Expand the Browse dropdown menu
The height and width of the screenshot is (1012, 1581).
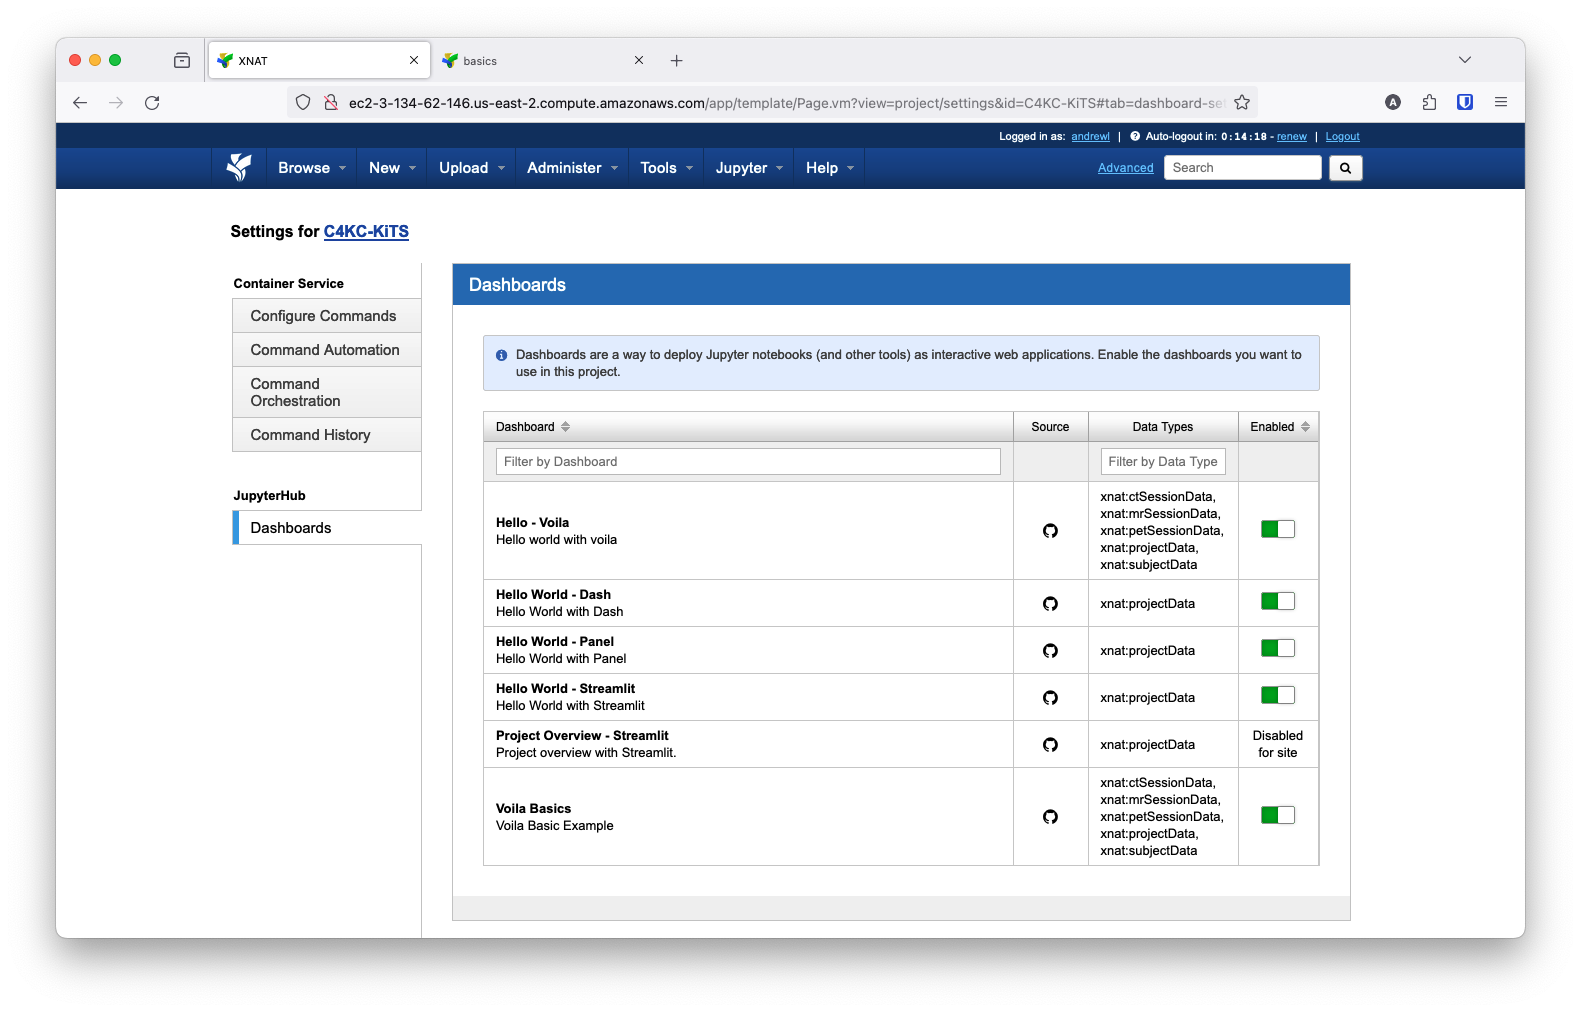tap(311, 168)
